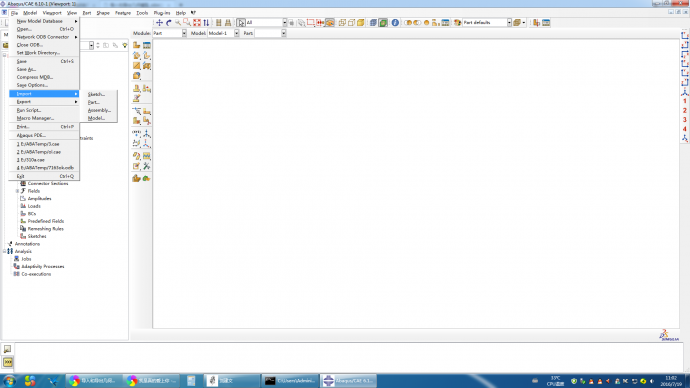Open Windows Start button
Image resolution: width=690 pixels, height=388 pixels.
(9, 381)
